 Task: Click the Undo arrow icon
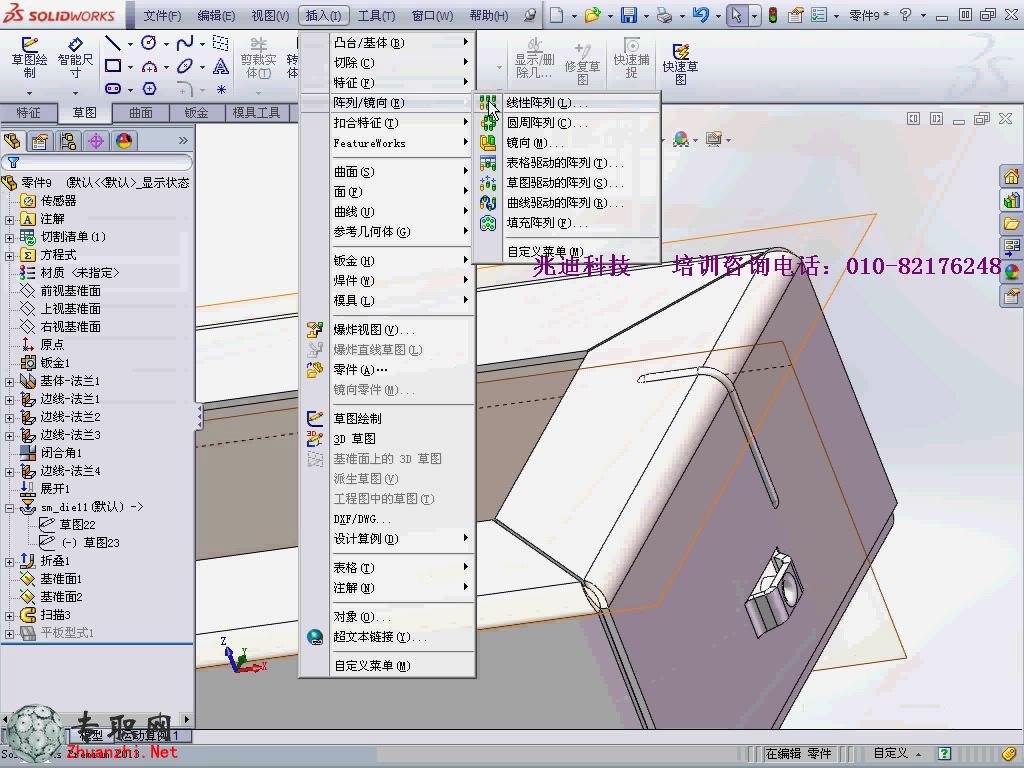pyautogui.click(x=701, y=15)
